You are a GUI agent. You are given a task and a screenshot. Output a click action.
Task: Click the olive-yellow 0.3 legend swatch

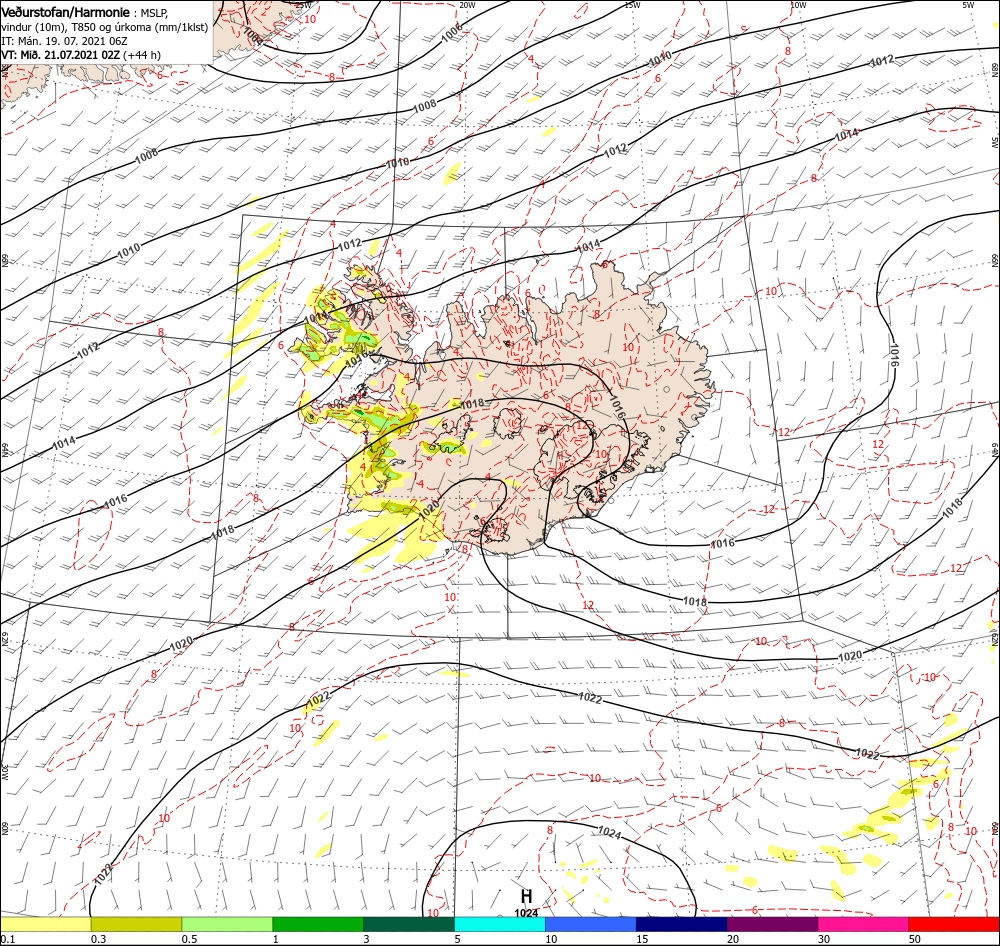136,924
